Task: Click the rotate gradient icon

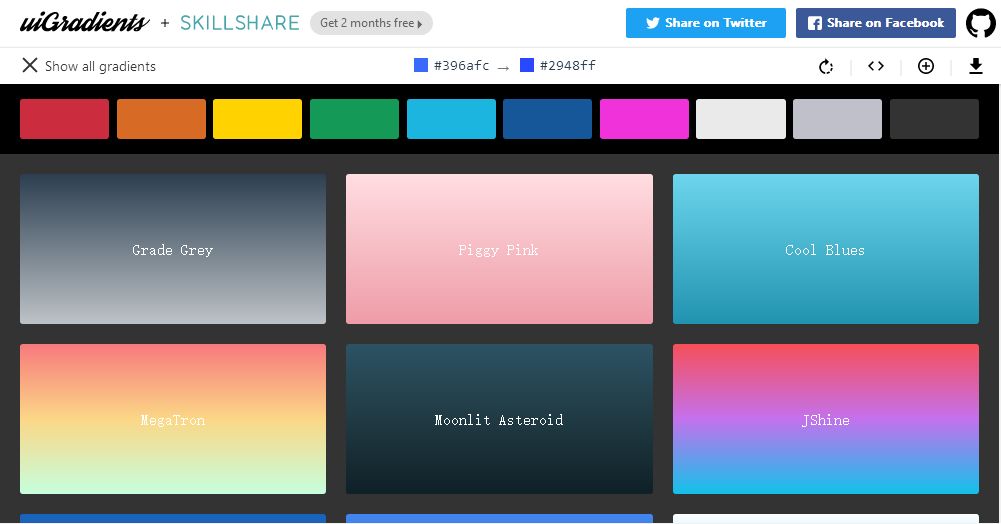Action: [x=826, y=66]
